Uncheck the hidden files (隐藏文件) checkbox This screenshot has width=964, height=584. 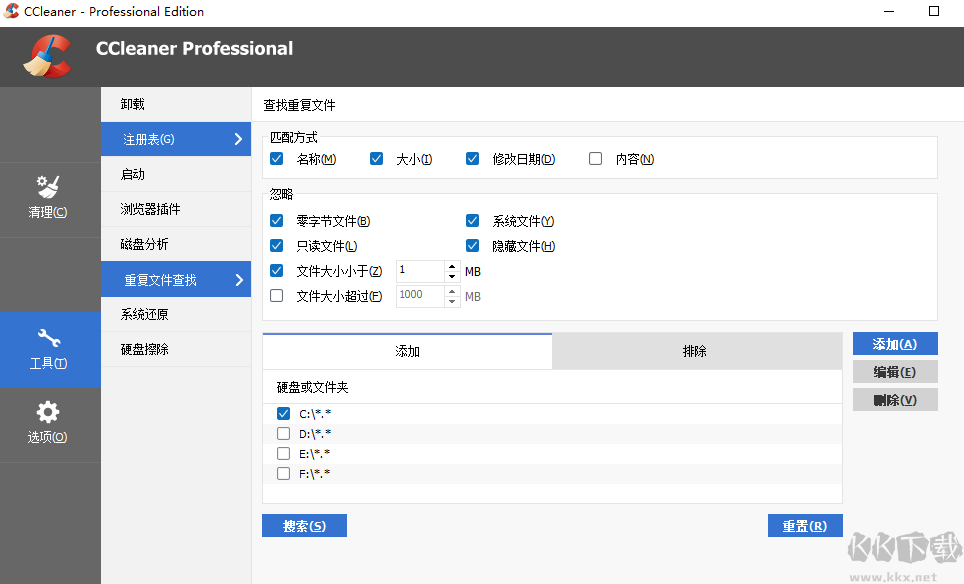coord(472,245)
